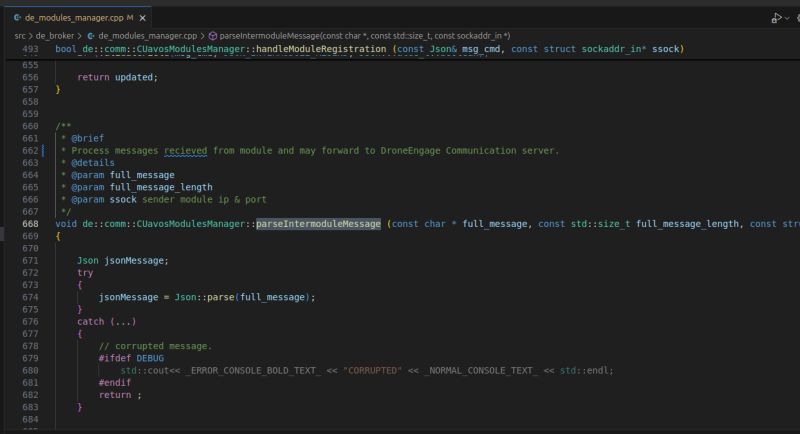The image size is (800, 434).
Task: Open the de_modules_manager.cpp breadcrumb file picker
Action: pyautogui.click(x=147, y=36)
